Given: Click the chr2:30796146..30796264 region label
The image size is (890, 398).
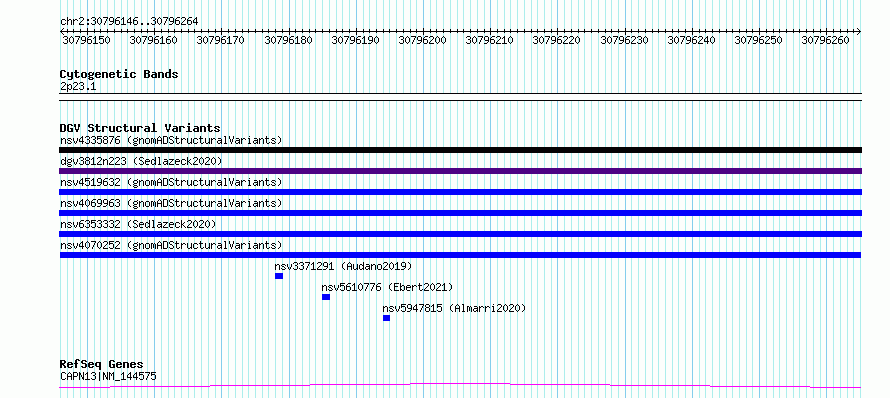Looking at the screenshot, I should coord(129,21).
